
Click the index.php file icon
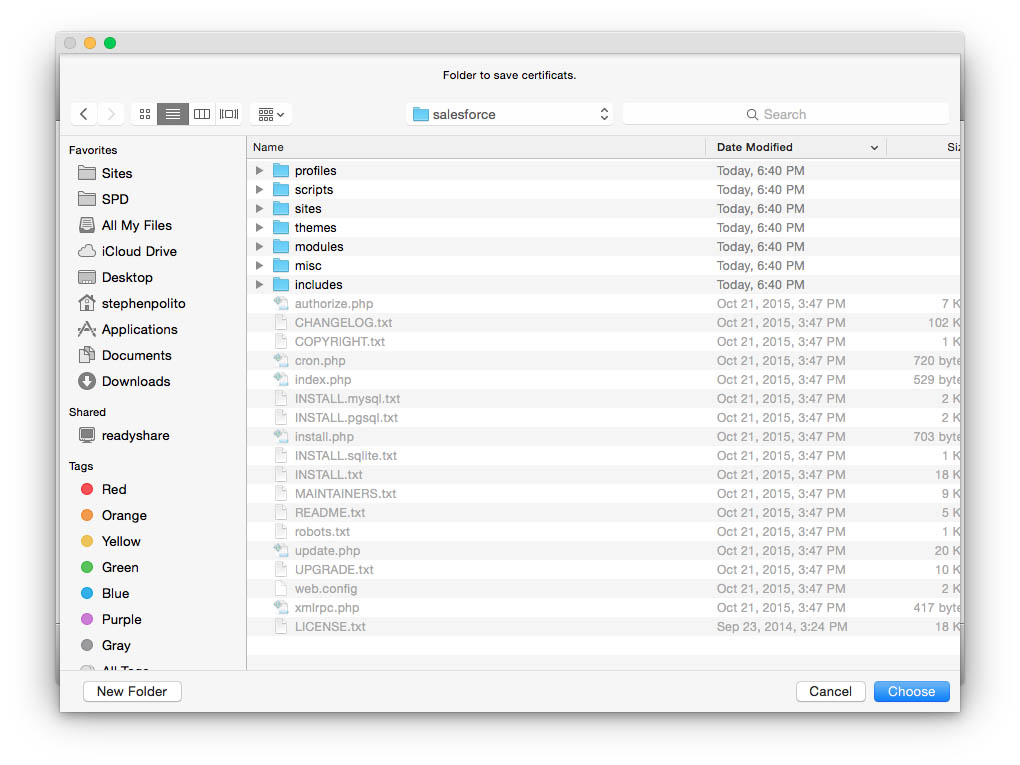pyautogui.click(x=281, y=379)
